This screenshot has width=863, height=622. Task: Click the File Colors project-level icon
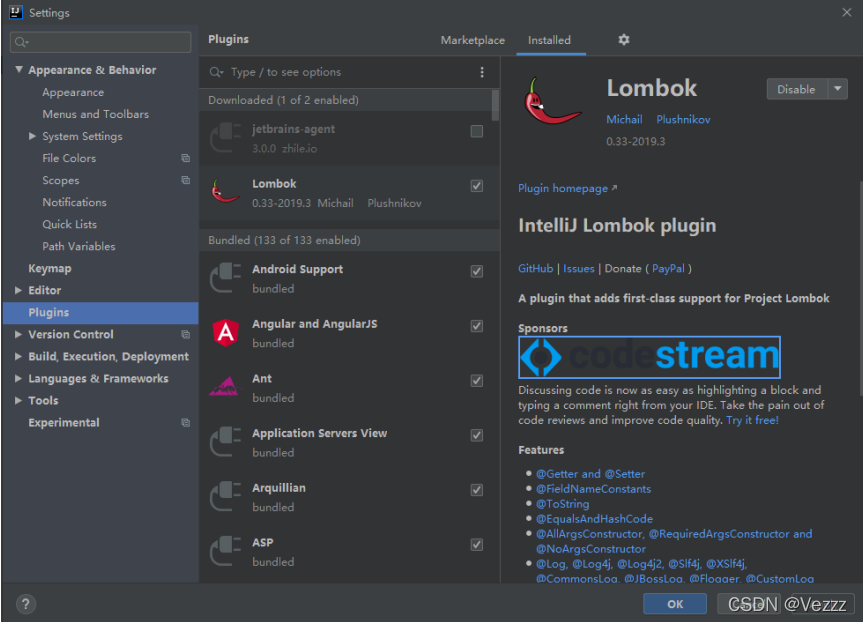(185, 158)
